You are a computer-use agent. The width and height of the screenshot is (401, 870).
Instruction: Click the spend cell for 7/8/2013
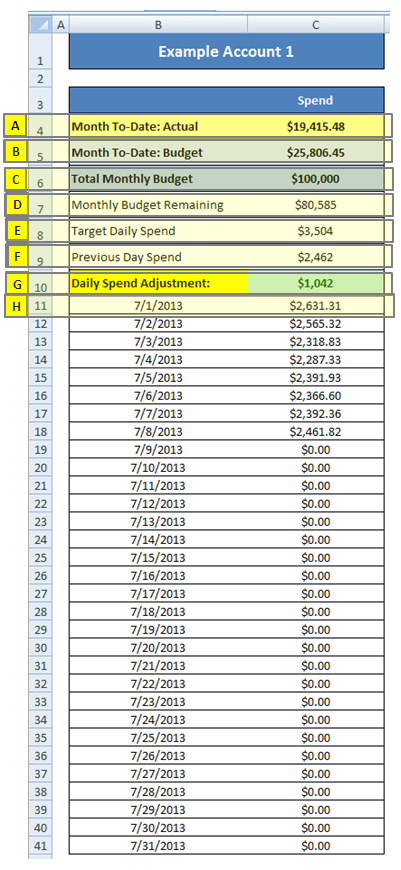click(x=316, y=432)
